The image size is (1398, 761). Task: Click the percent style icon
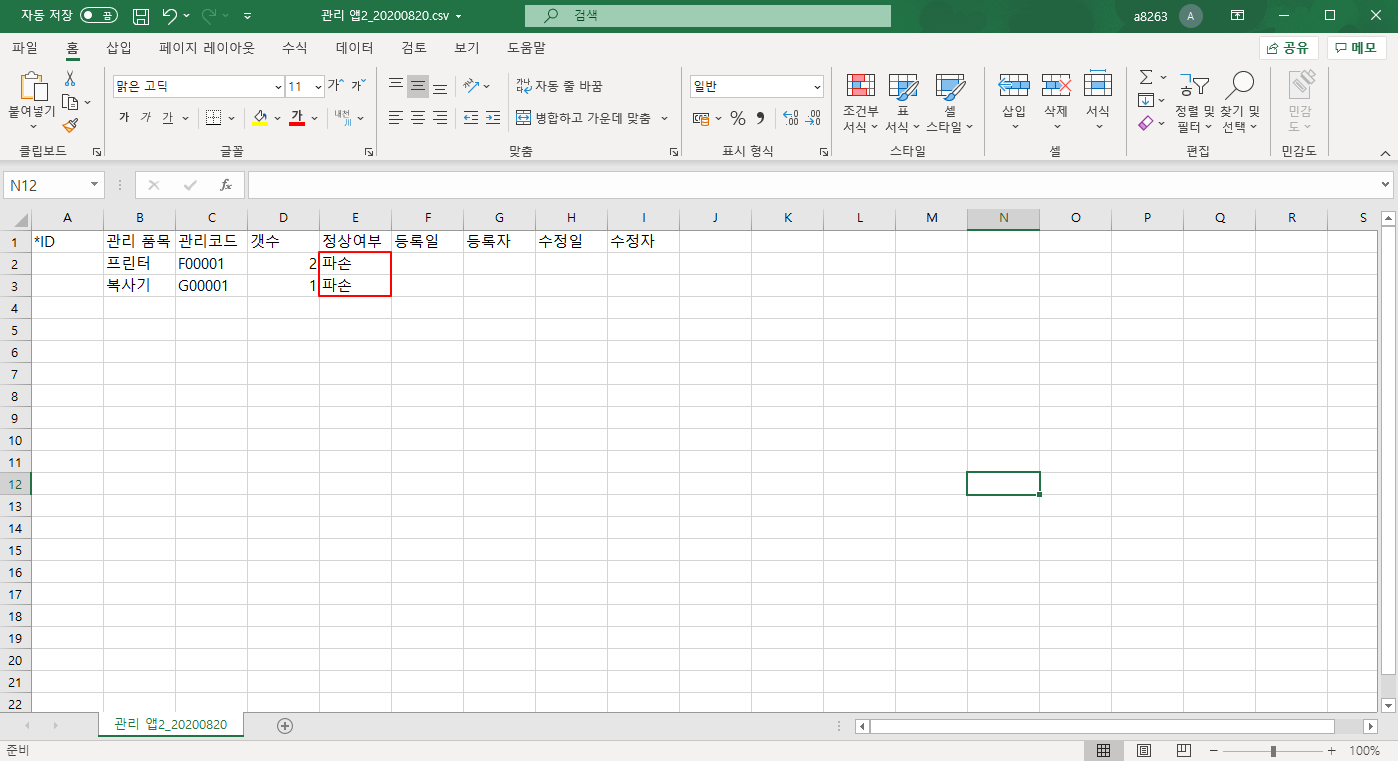click(737, 118)
